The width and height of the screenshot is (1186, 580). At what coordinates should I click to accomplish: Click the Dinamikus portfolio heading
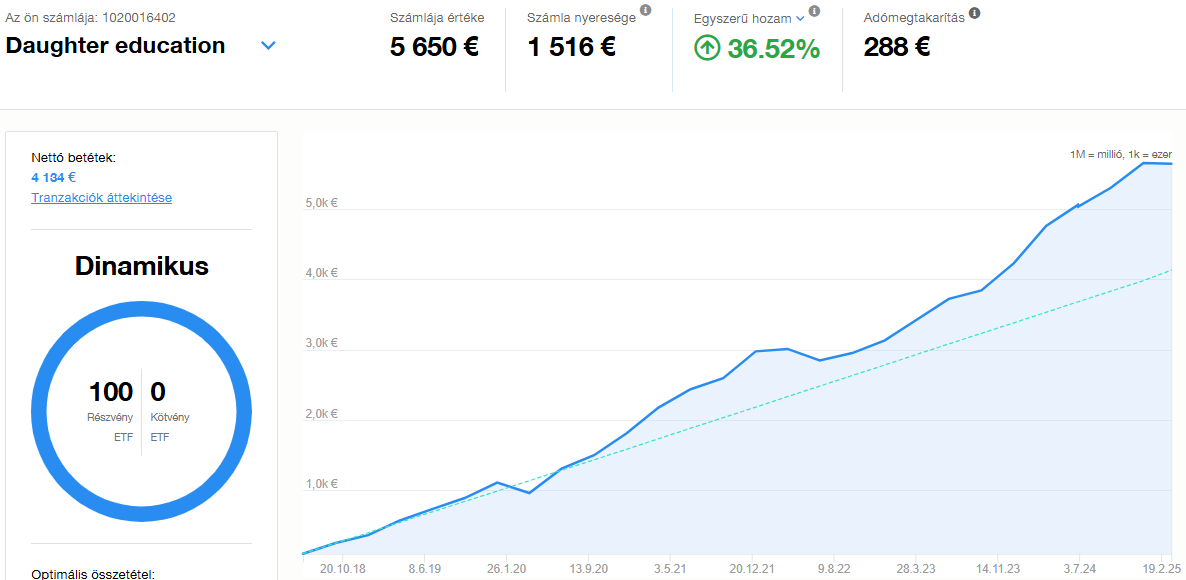pyautogui.click(x=141, y=265)
